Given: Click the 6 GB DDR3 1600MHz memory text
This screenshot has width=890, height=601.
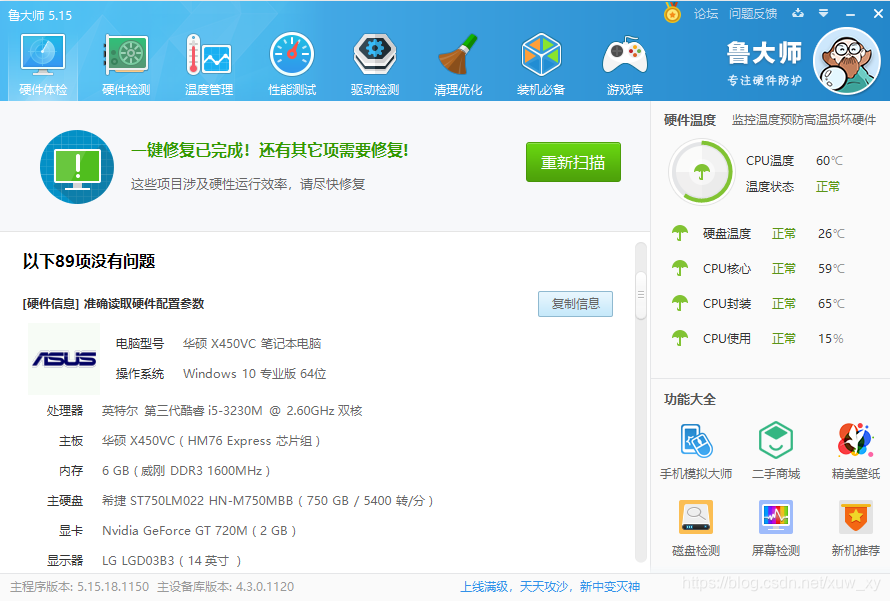Looking at the screenshot, I should tap(186, 470).
